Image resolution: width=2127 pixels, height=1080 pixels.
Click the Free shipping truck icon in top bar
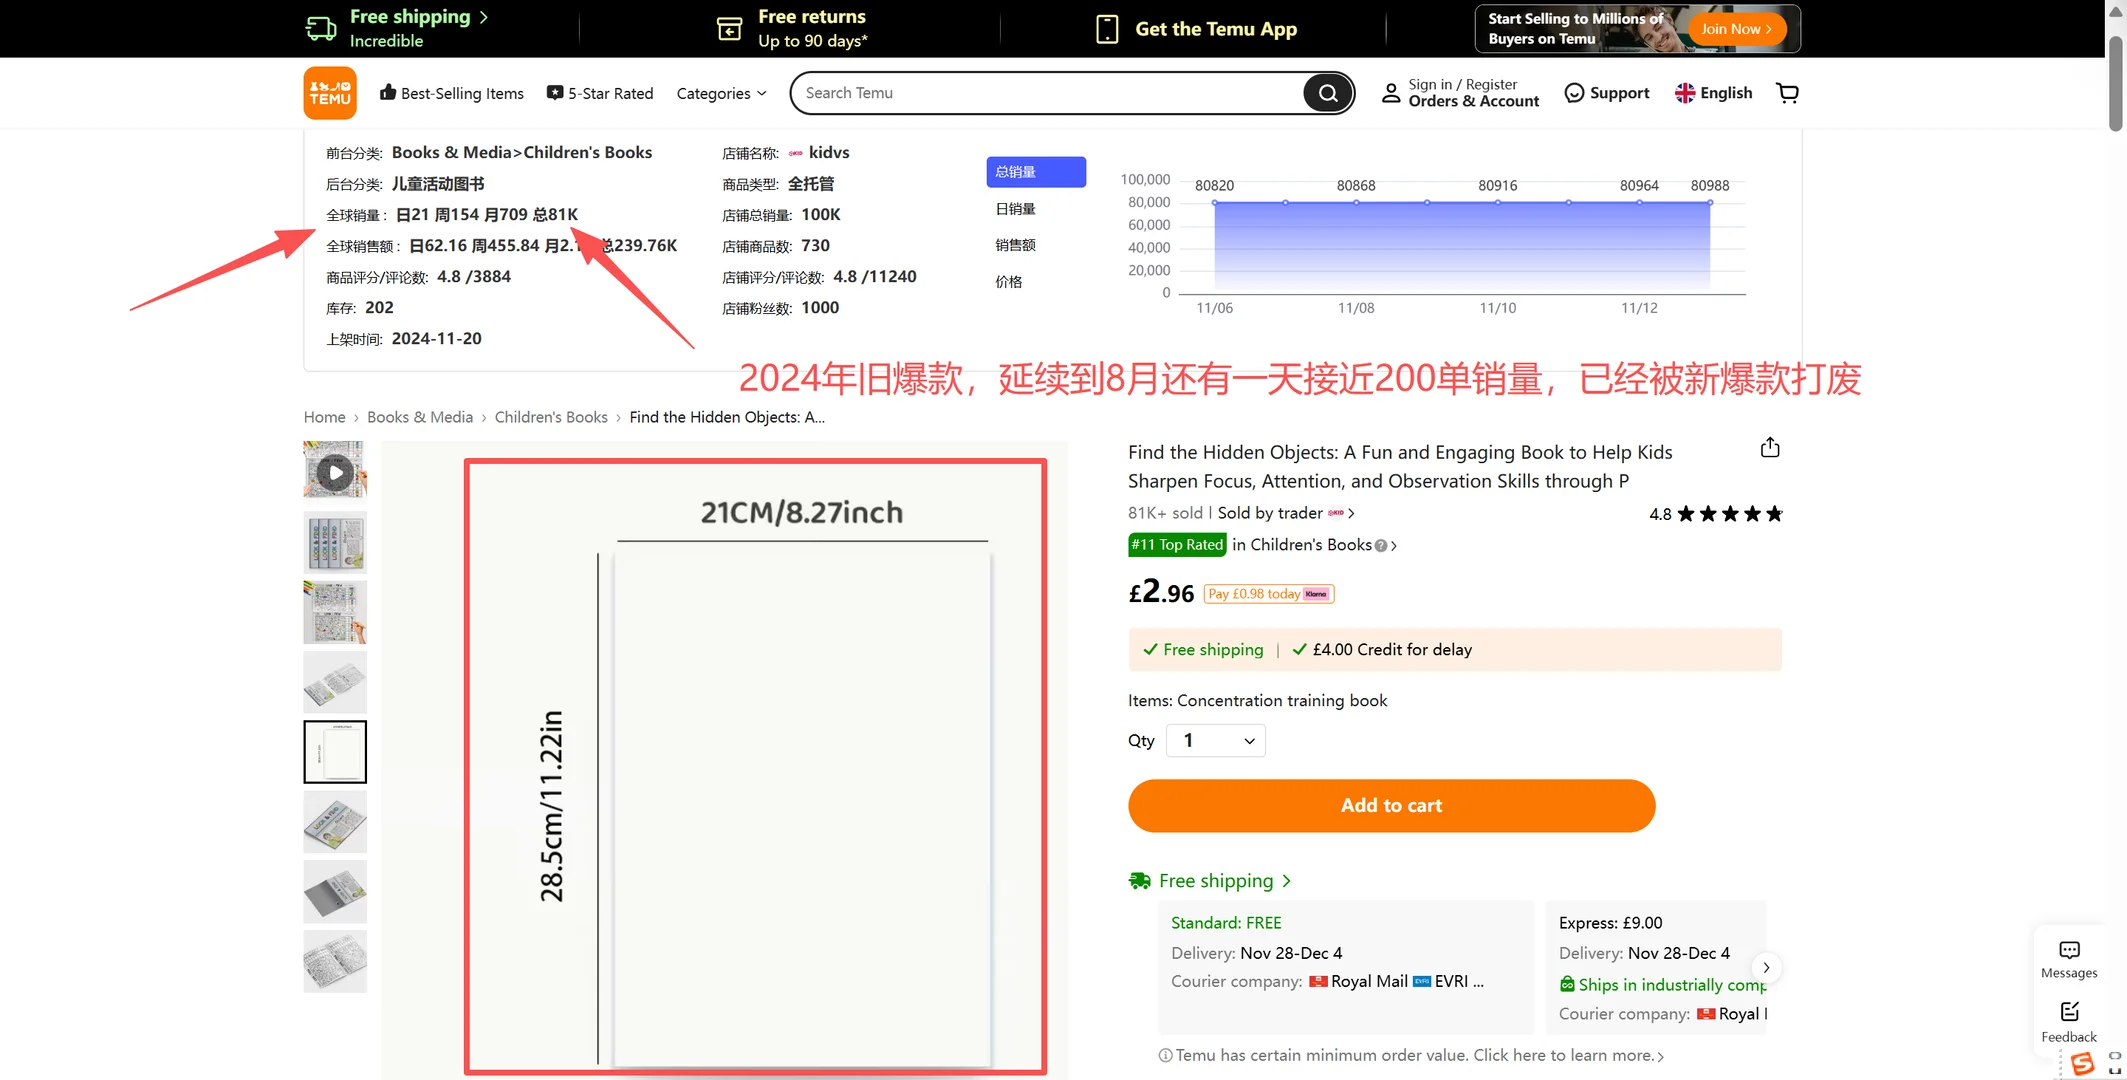(321, 28)
